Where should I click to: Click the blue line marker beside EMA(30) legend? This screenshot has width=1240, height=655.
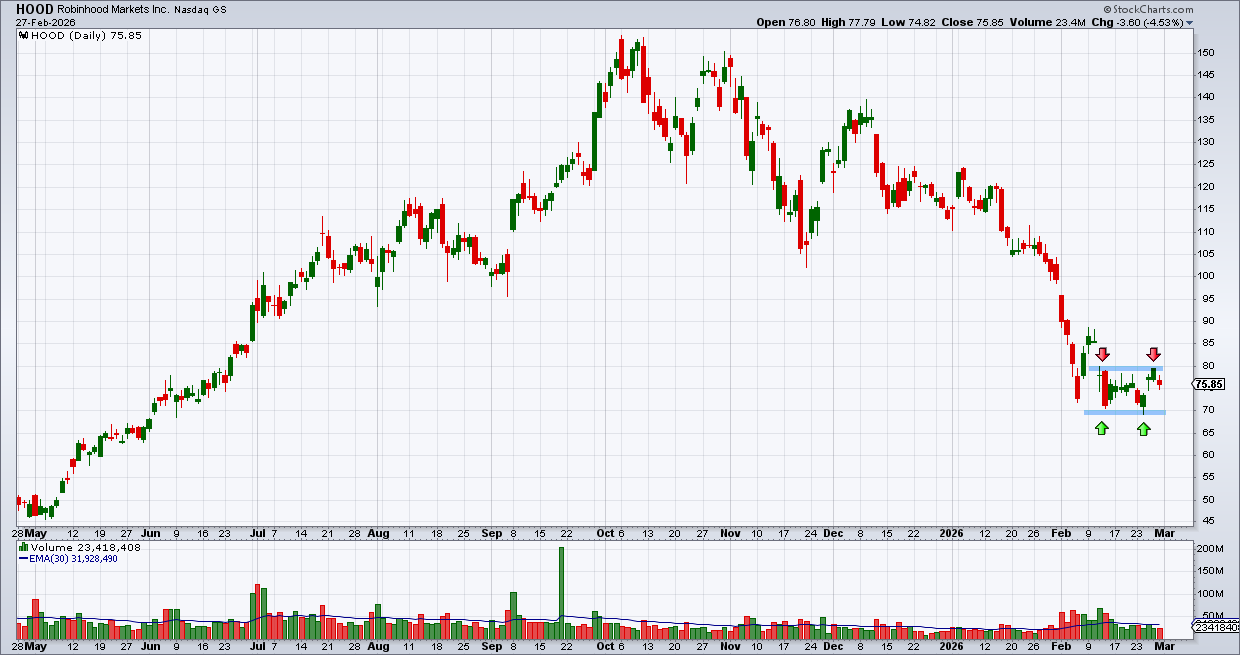[24, 559]
